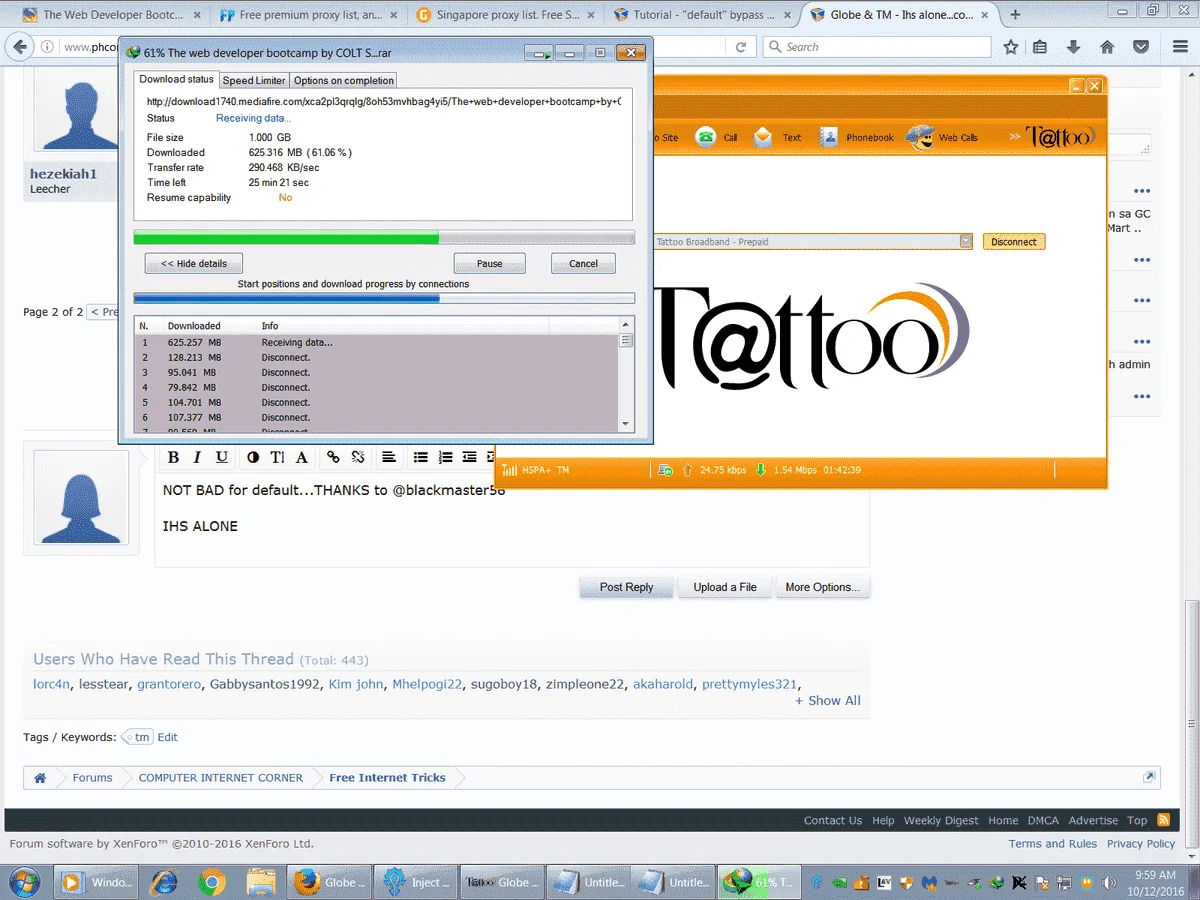The width and height of the screenshot is (1200, 900).
Task: Click the reply text editor area
Action: [x=511, y=520]
